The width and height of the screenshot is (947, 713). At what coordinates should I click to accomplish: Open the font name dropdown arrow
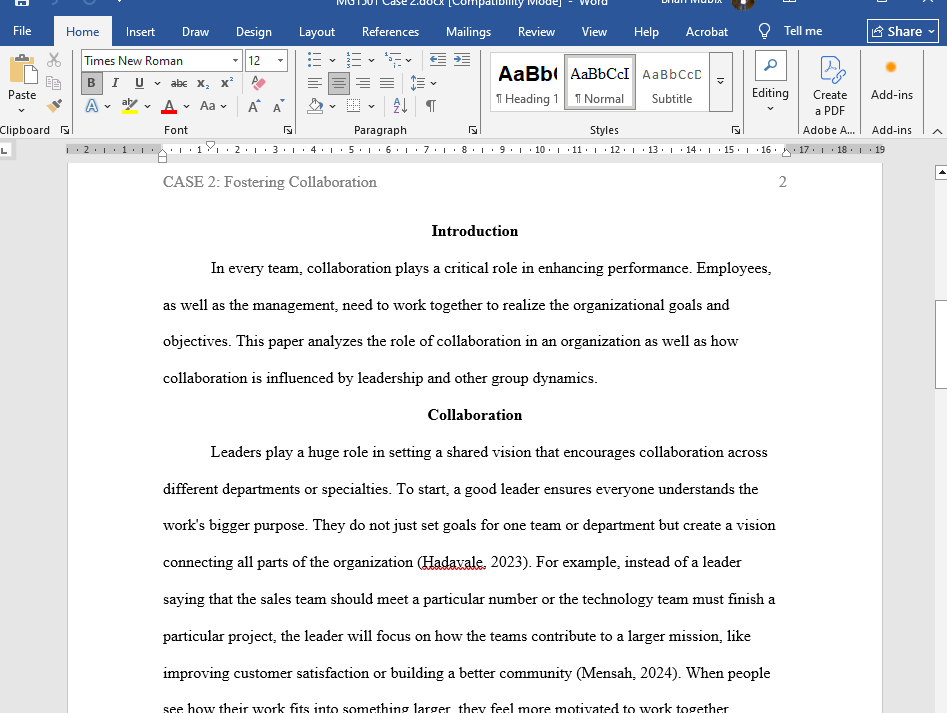coord(235,60)
